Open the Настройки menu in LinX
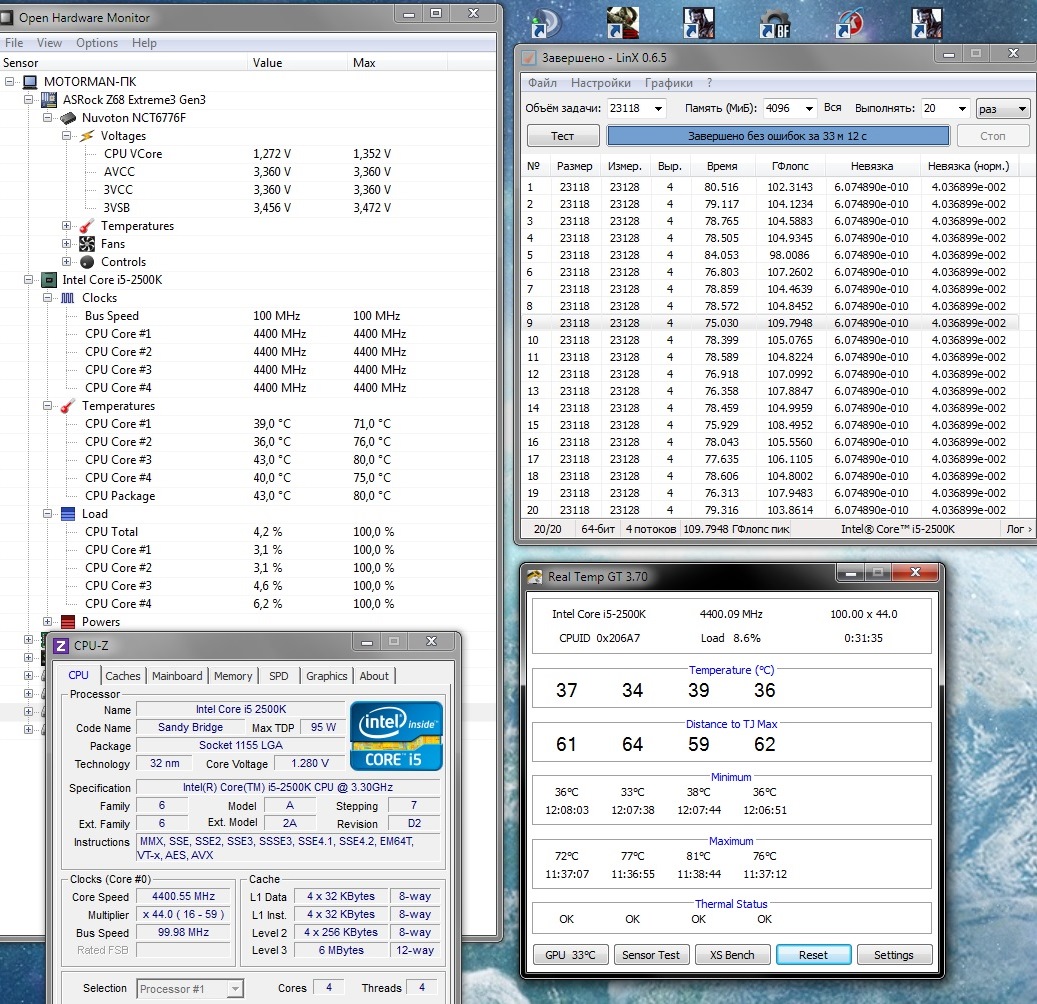The width and height of the screenshot is (1037, 1004). (601, 83)
